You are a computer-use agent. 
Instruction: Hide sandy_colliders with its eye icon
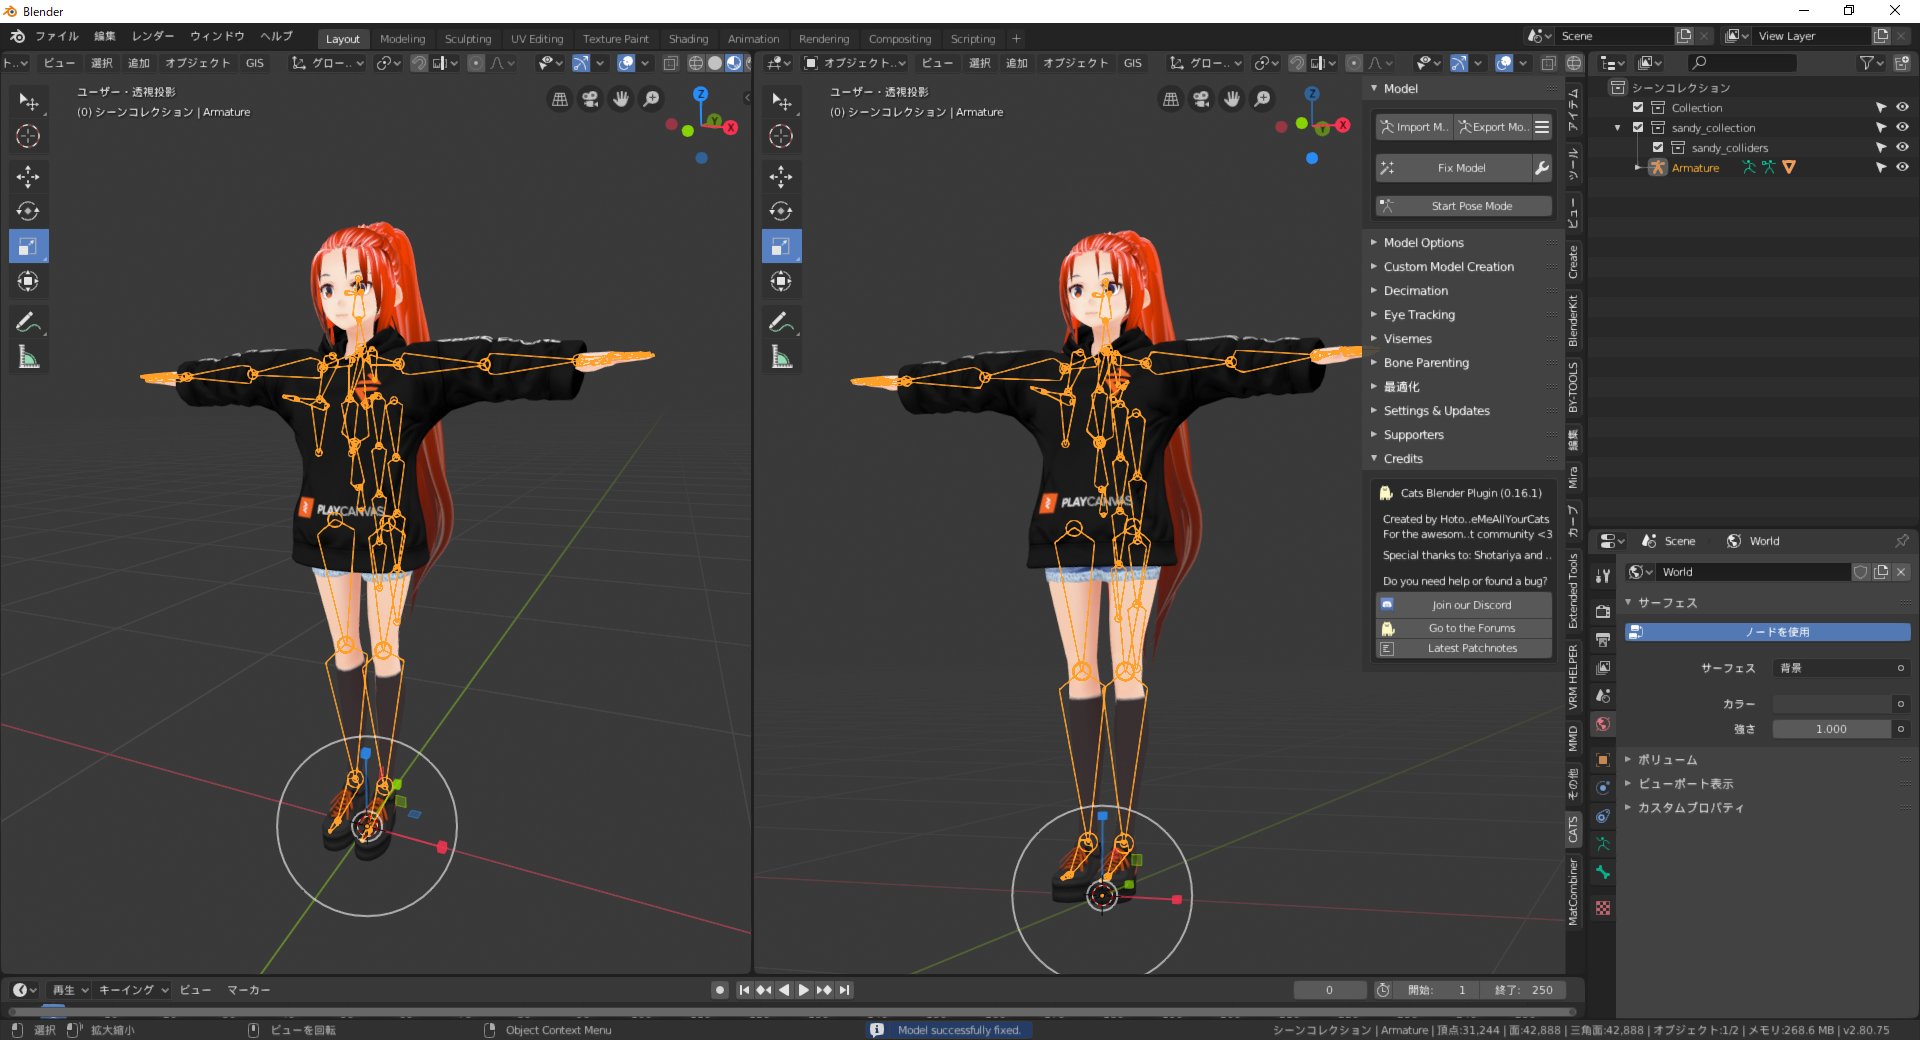point(1902,148)
